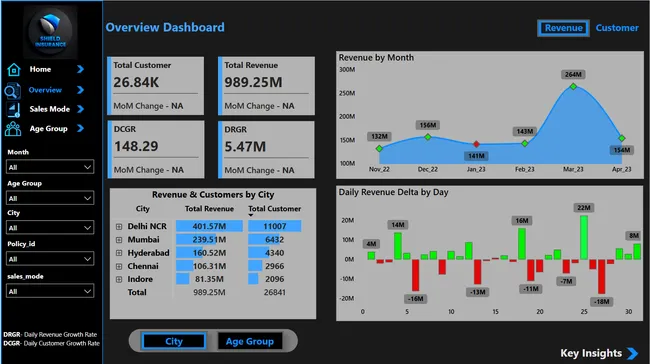Click the red -18M daily delta bar
The width and height of the screenshot is (650, 364).
[601, 277]
